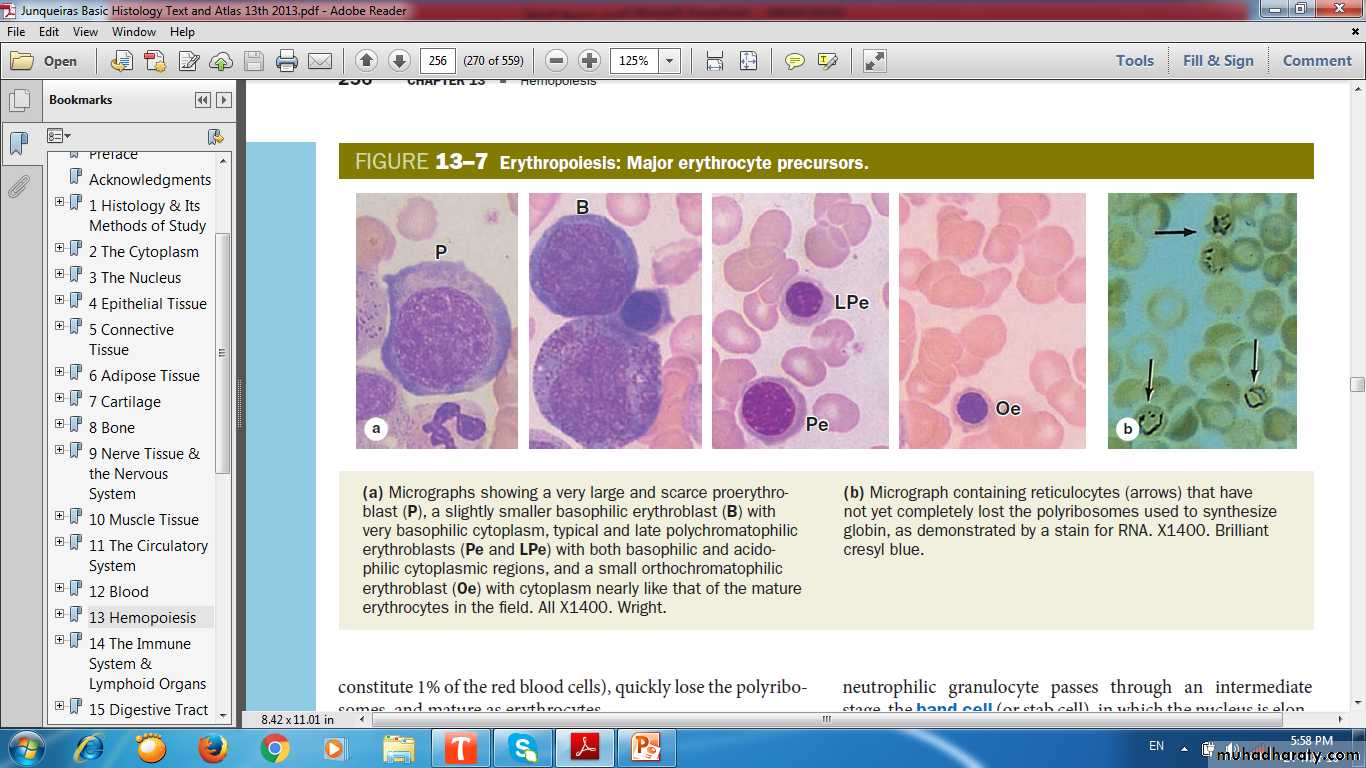This screenshot has width=1366, height=768.
Task: Go to next page with down arrow
Action: (398, 61)
